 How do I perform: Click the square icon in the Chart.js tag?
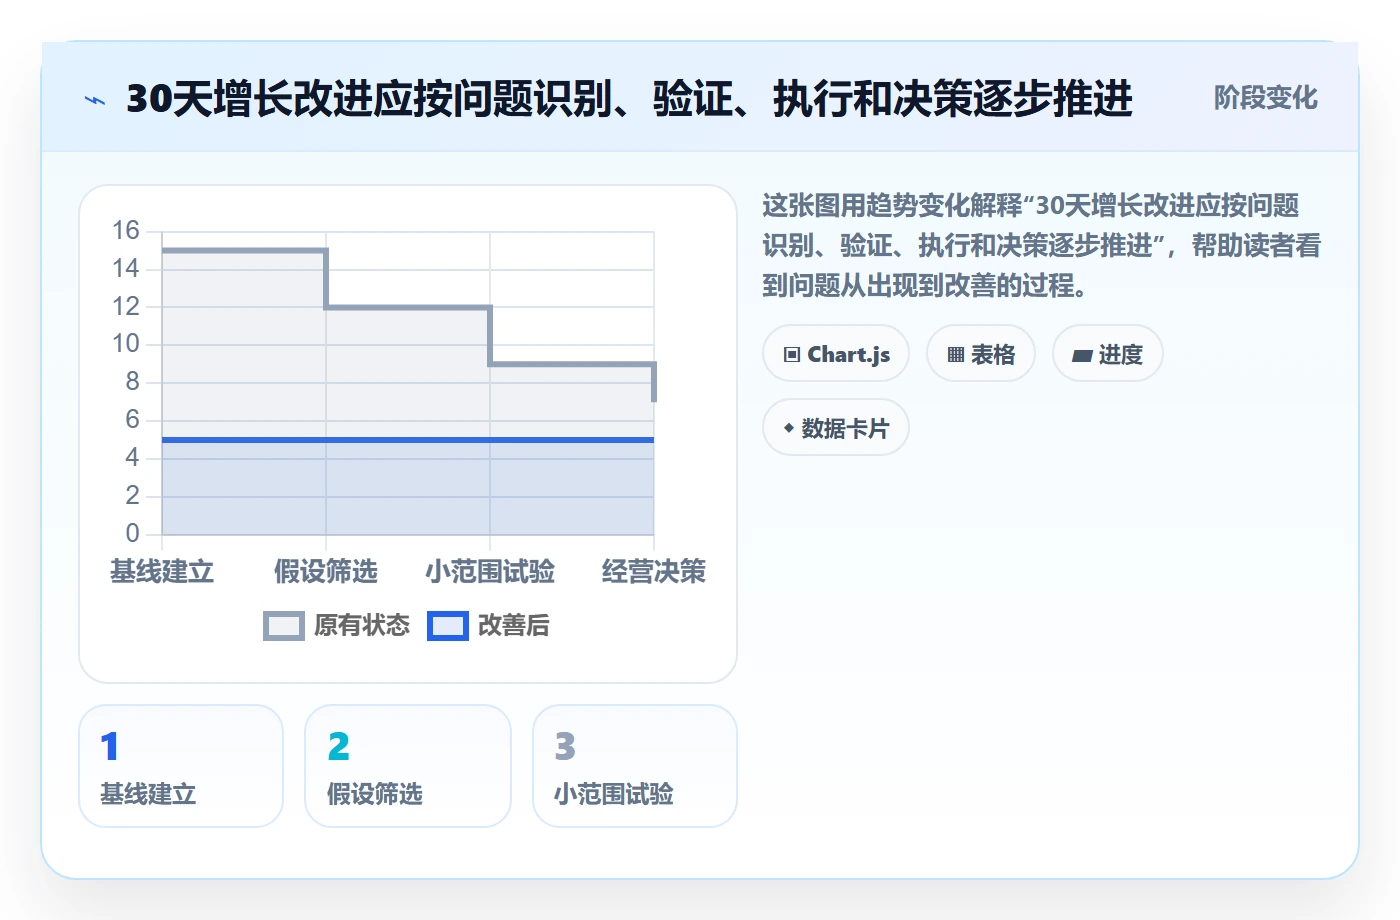(792, 355)
